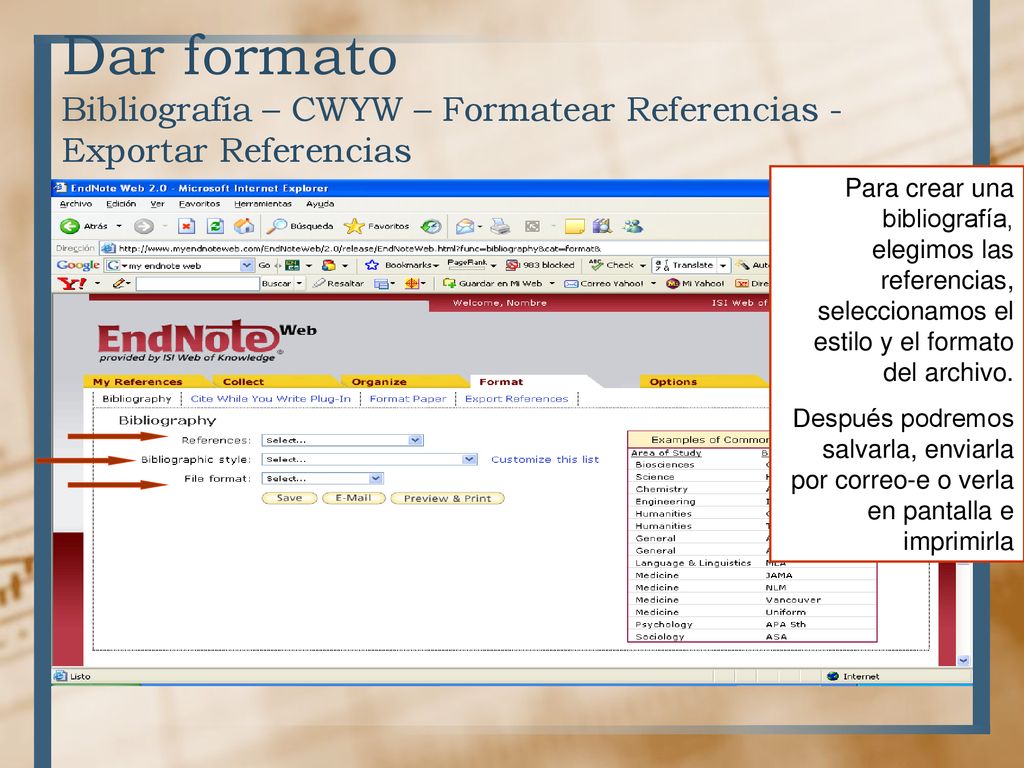
Task: Click the yellow notes folder icon
Action: click(x=575, y=226)
